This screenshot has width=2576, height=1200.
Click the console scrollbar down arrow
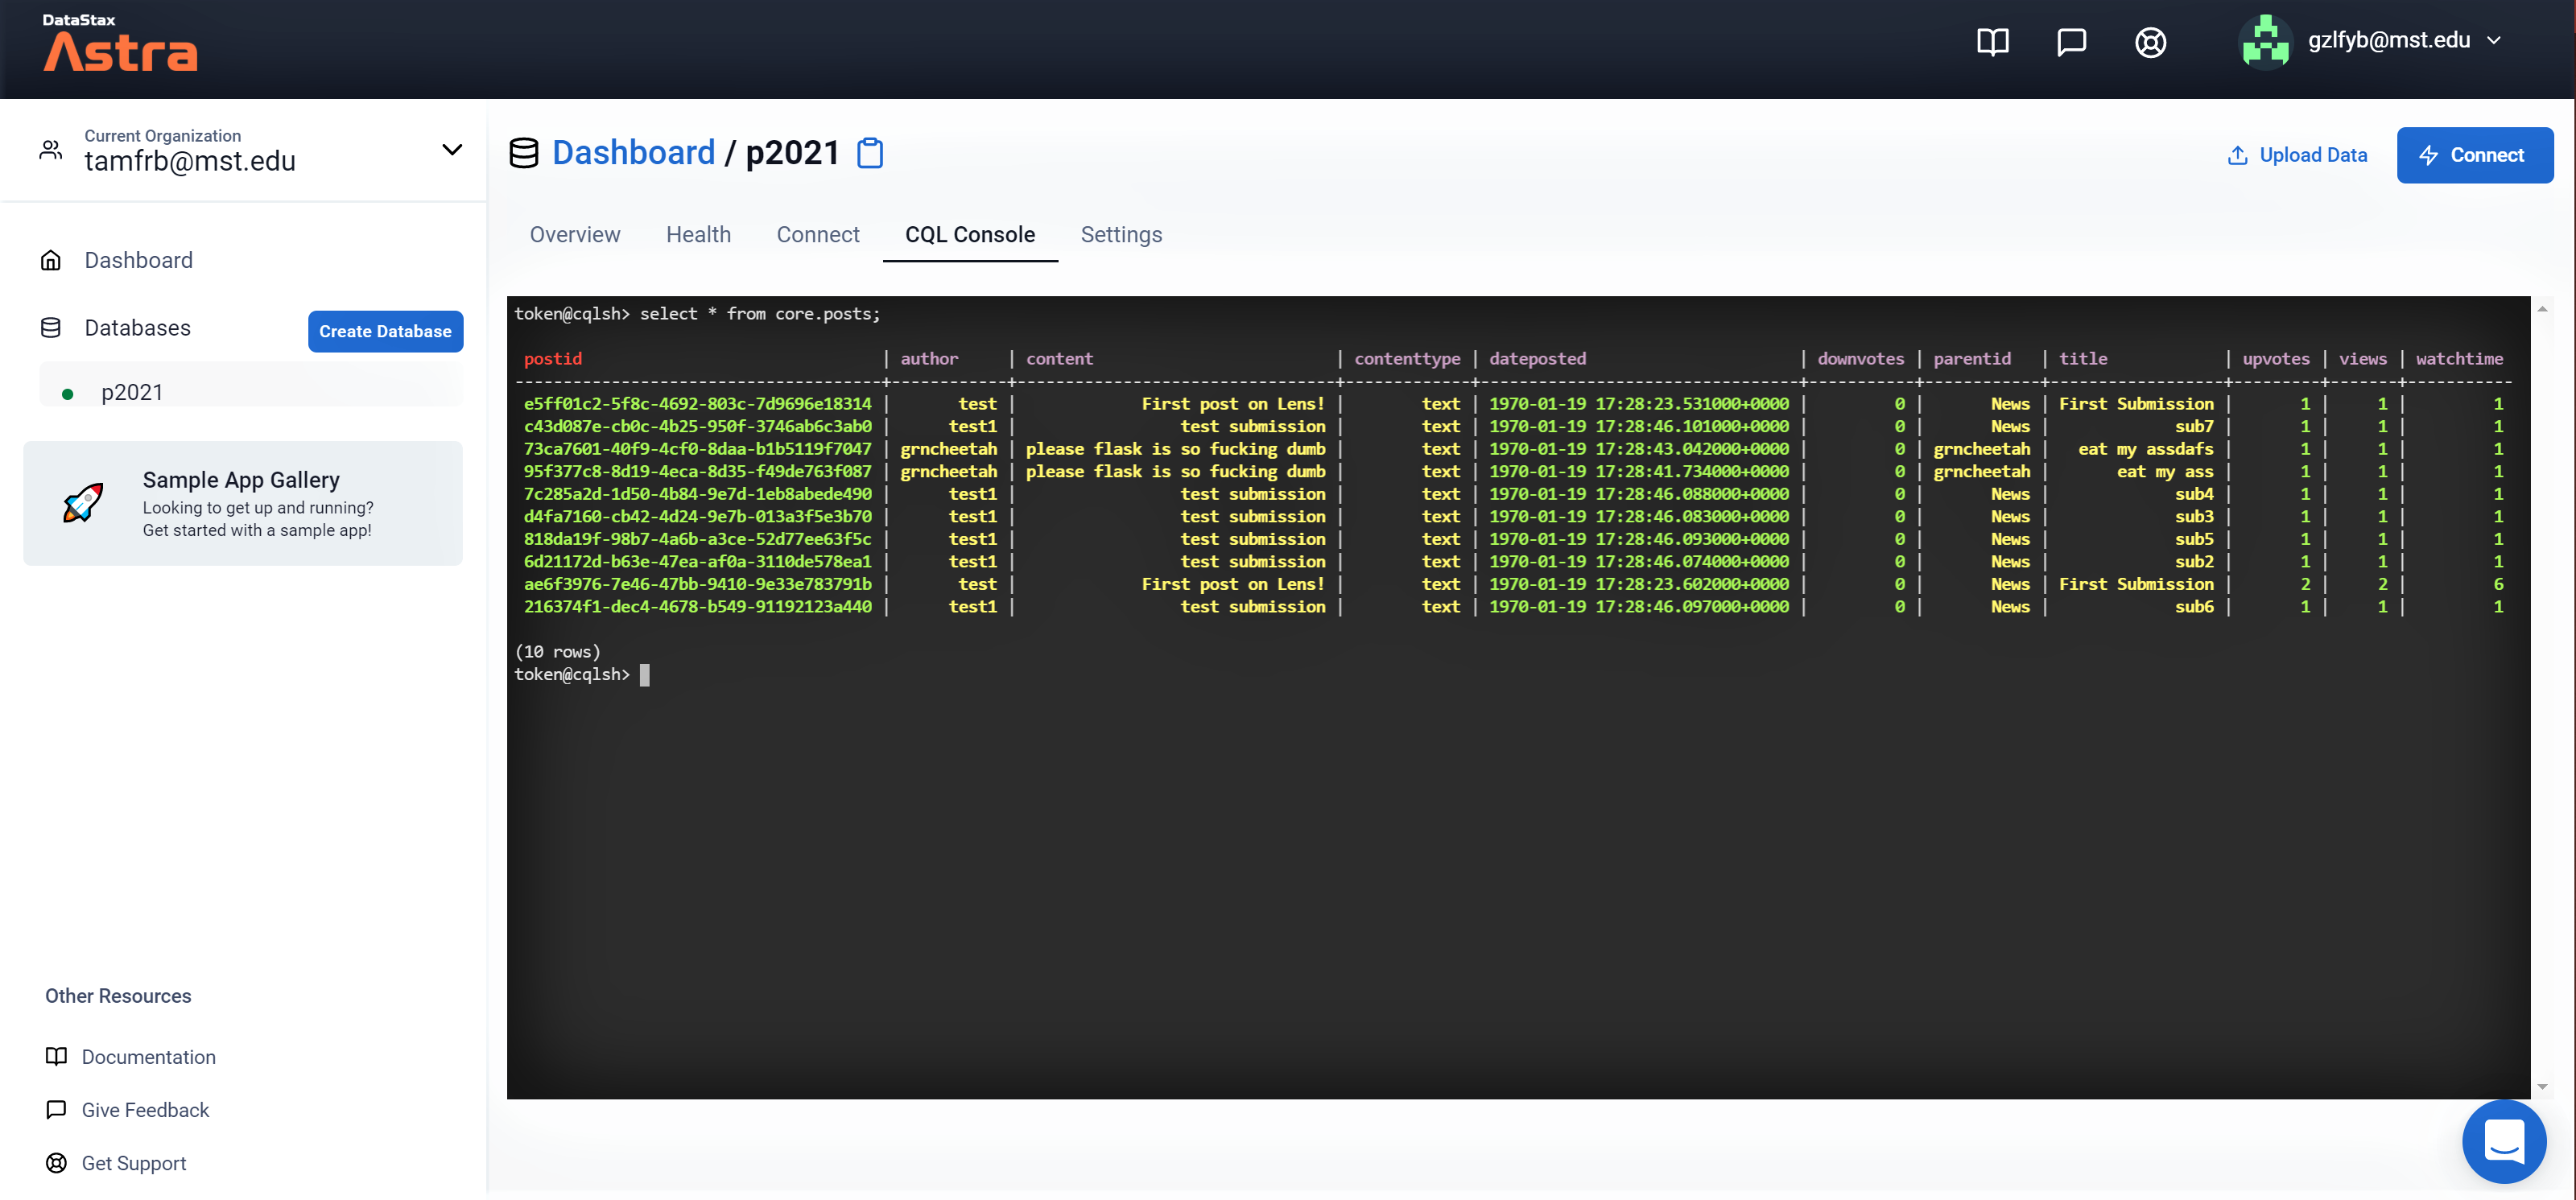(2542, 1087)
